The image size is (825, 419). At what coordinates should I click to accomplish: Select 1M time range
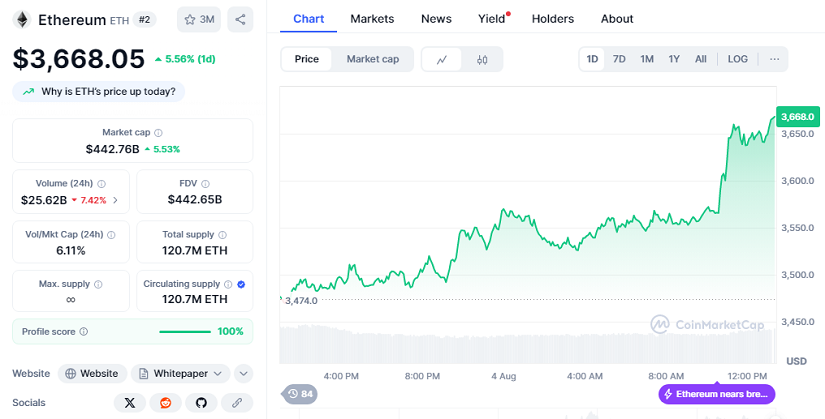click(x=647, y=59)
